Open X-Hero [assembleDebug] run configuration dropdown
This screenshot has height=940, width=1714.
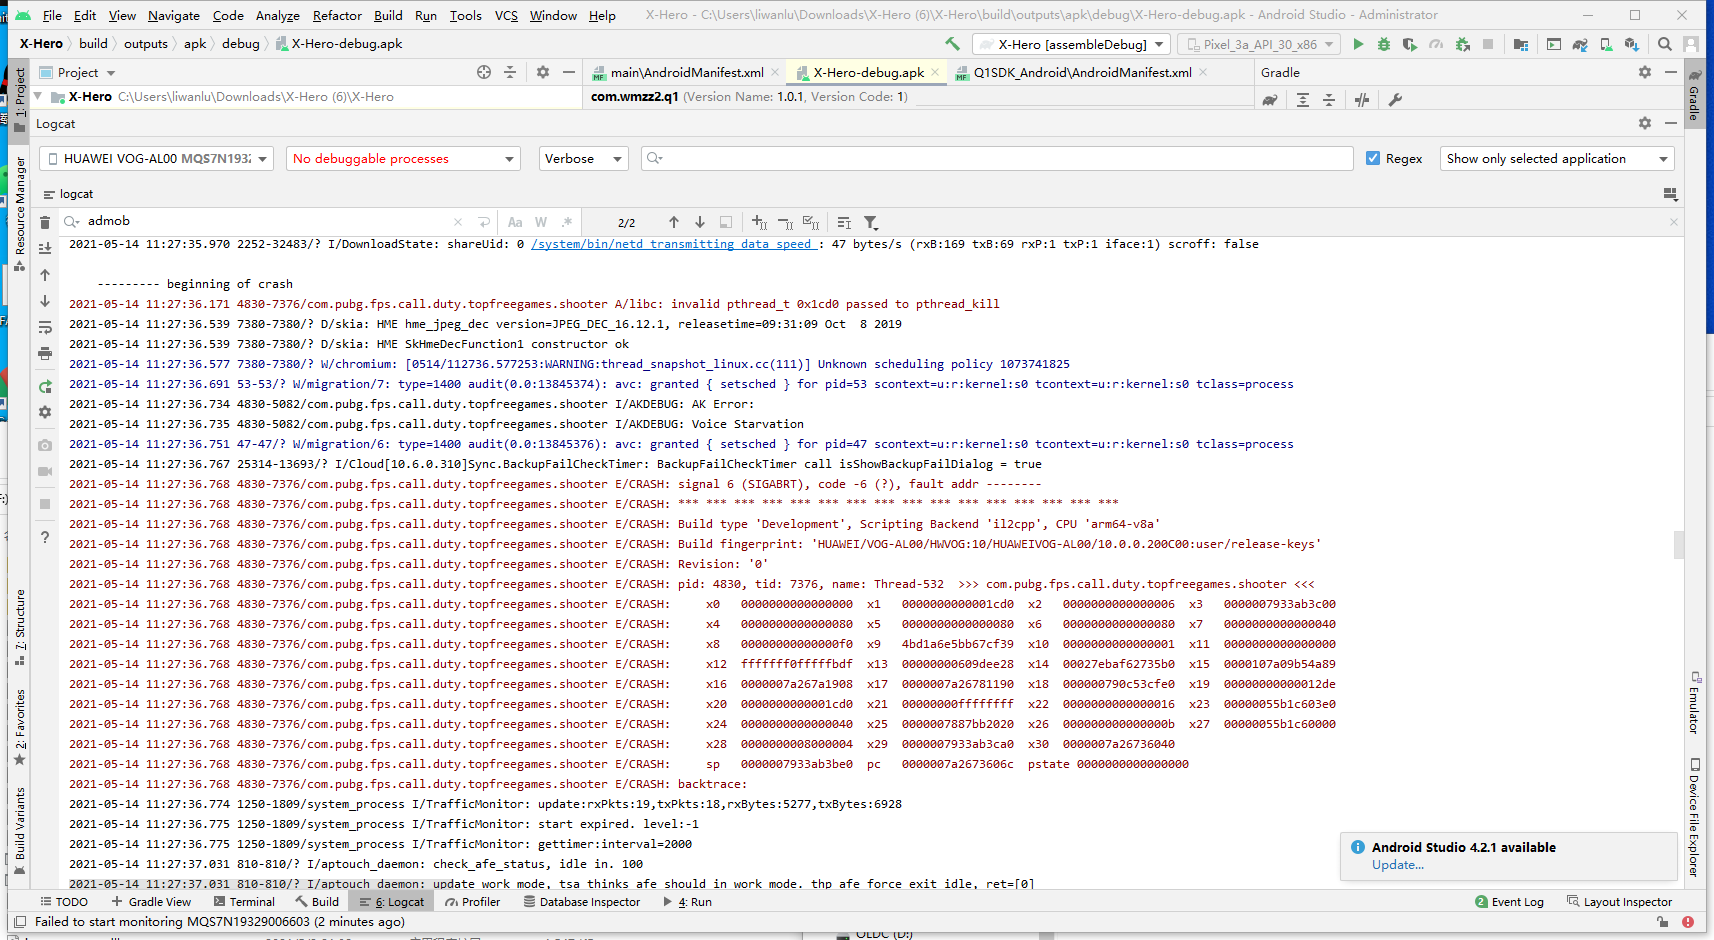(x=1071, y=44)
